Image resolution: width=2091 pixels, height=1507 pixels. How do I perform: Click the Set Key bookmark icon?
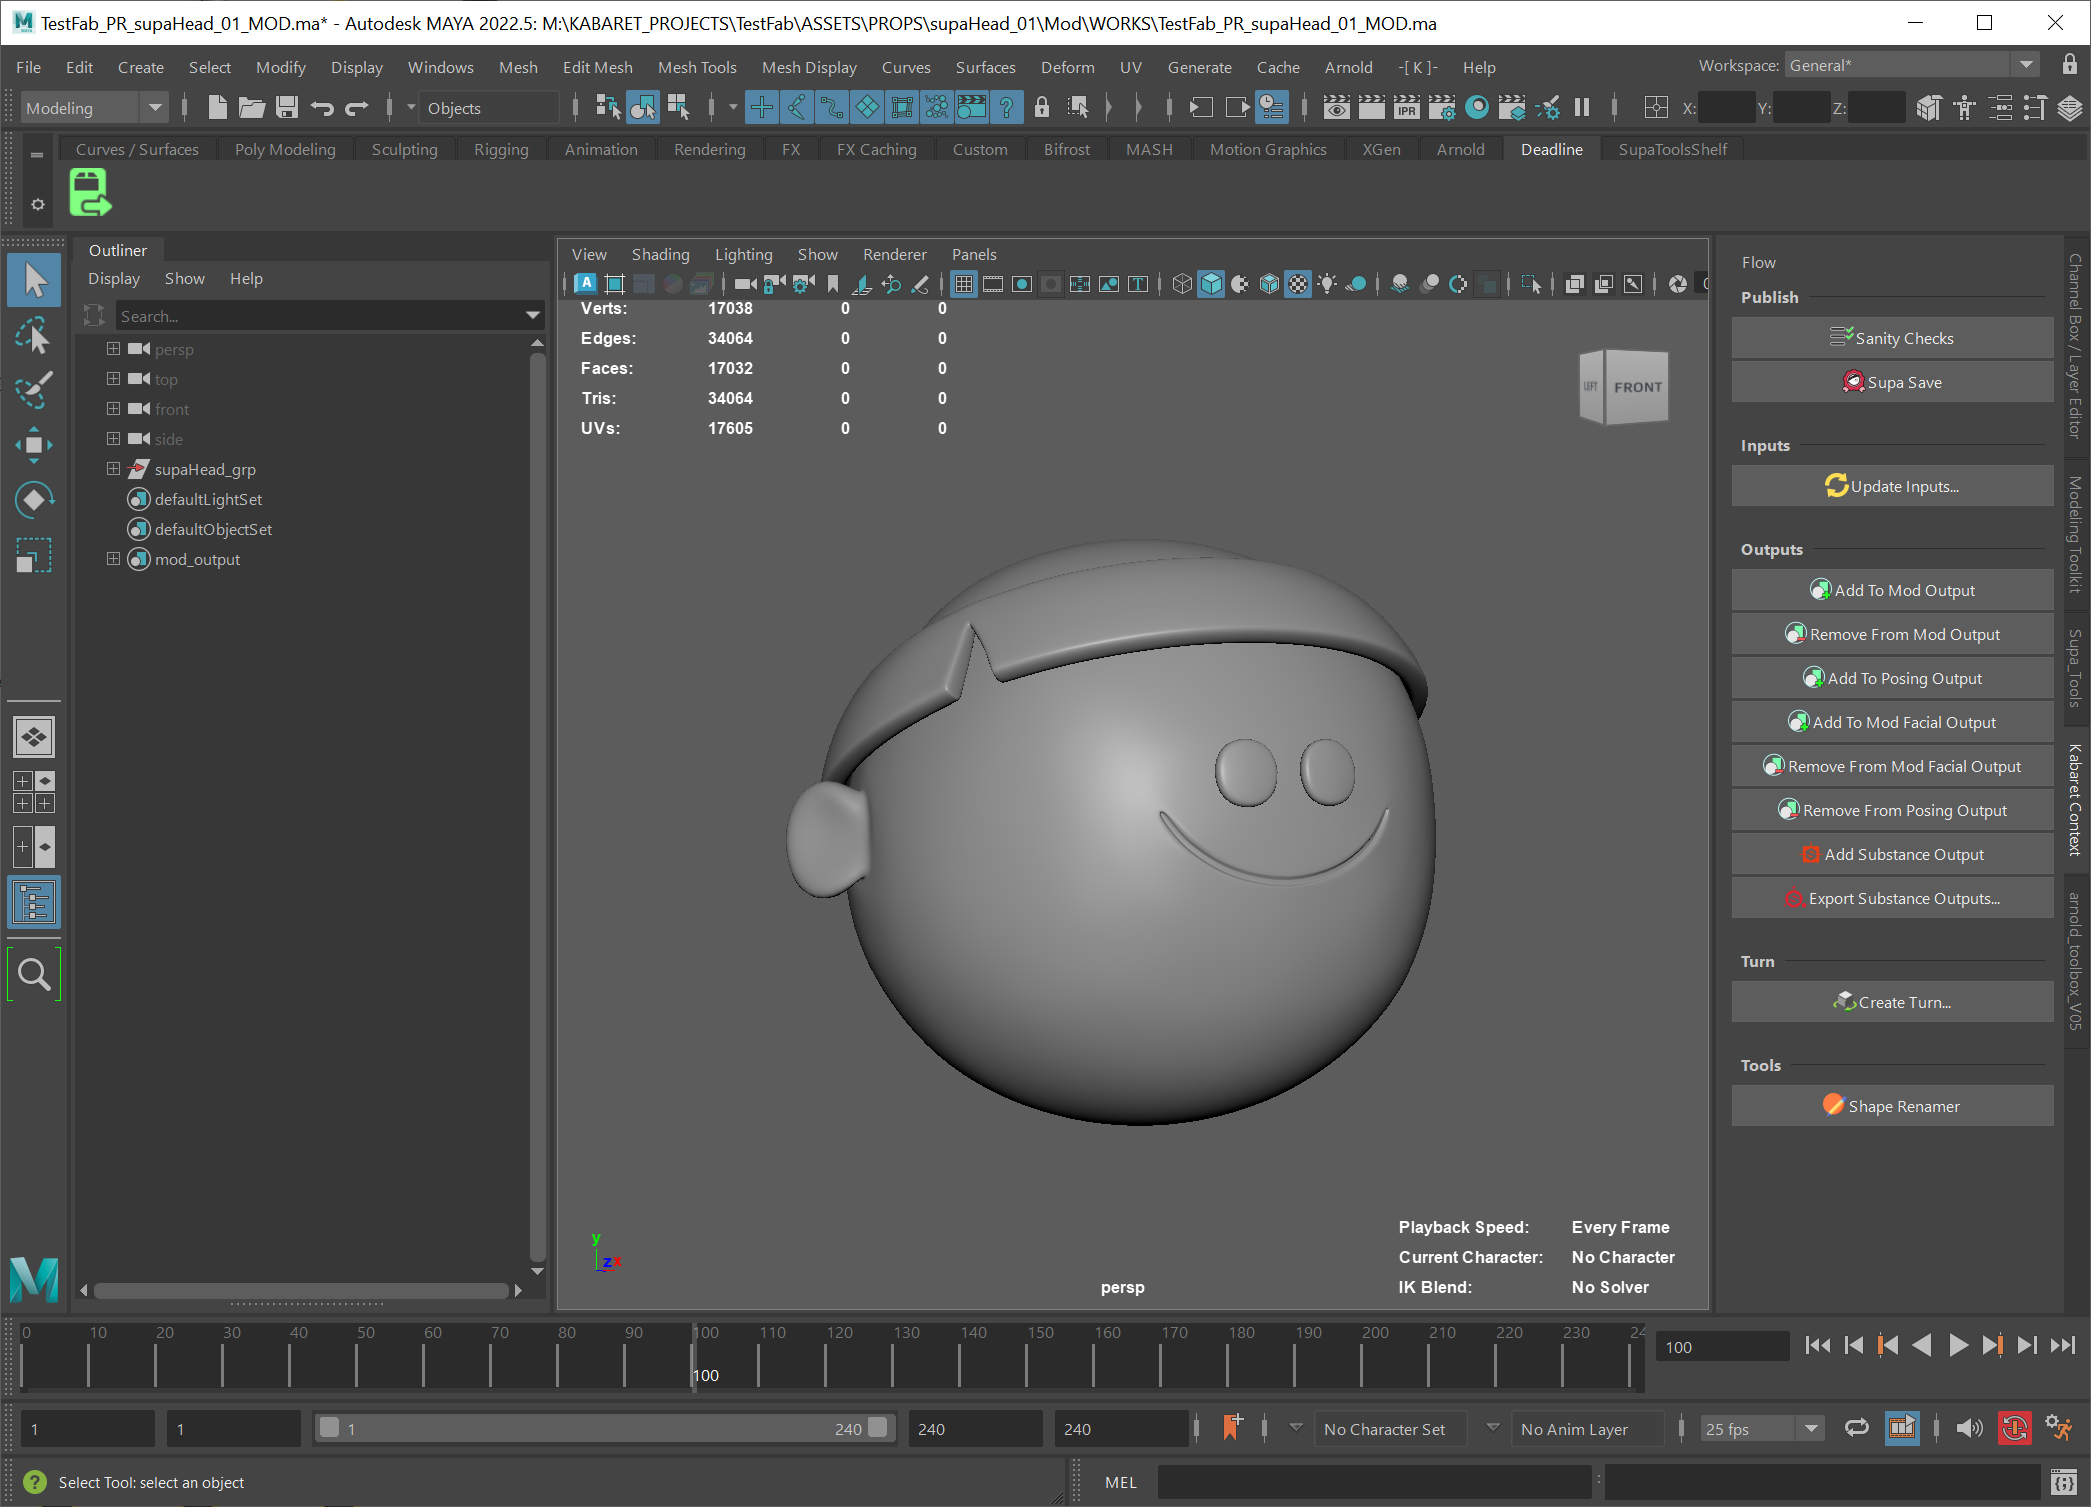click(x=1232, y=1428)
